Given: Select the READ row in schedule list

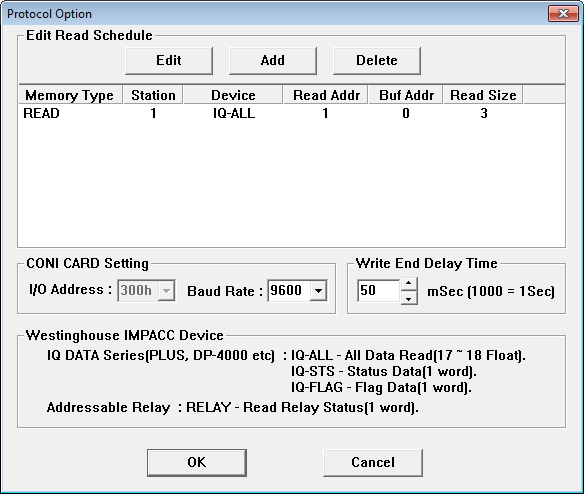Looking at the screenshot, I should click(x=292, y=113).
